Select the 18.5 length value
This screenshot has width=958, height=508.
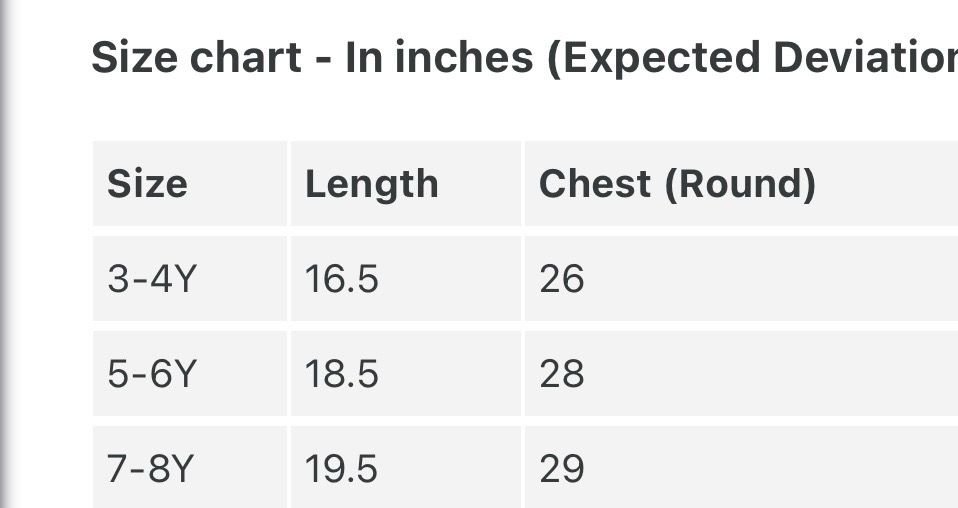pos(342,374)
